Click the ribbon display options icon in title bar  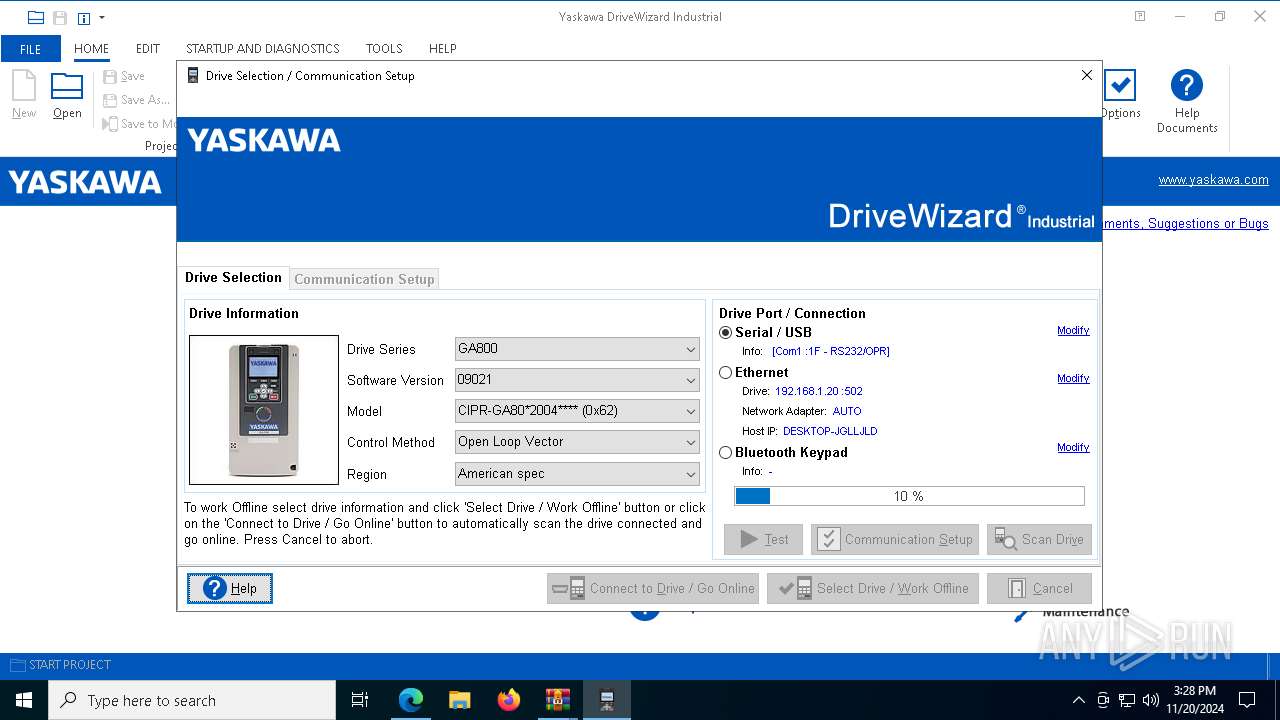point(1140,17)
